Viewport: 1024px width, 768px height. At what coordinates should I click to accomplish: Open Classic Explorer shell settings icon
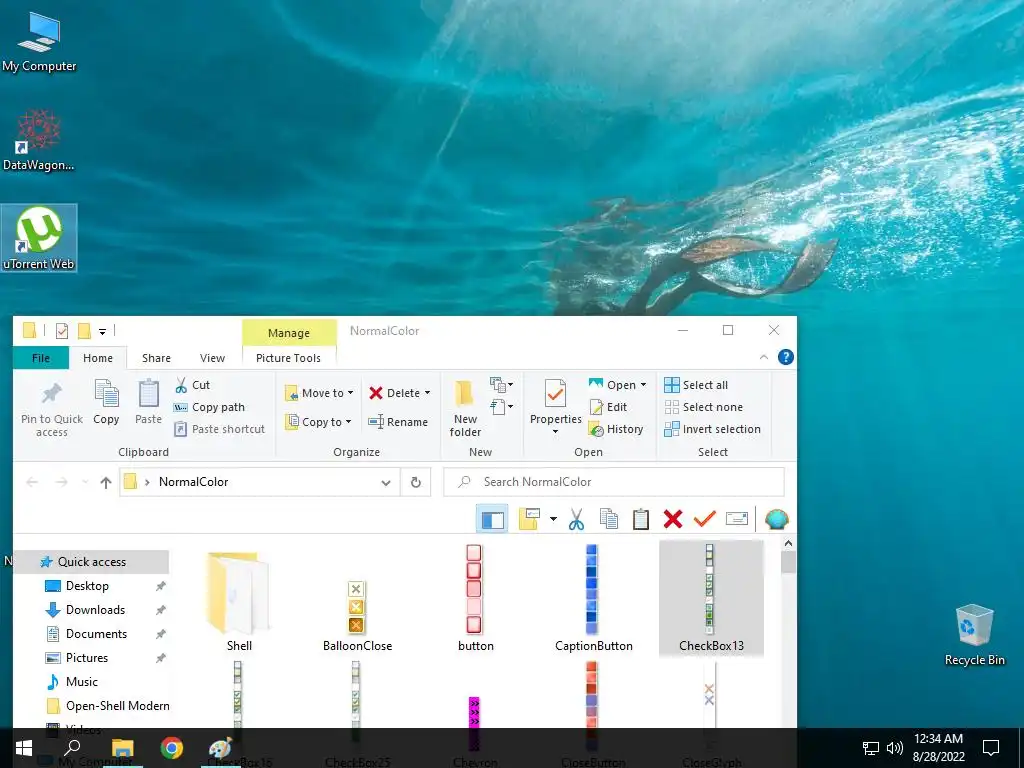[x=776, y=519]
